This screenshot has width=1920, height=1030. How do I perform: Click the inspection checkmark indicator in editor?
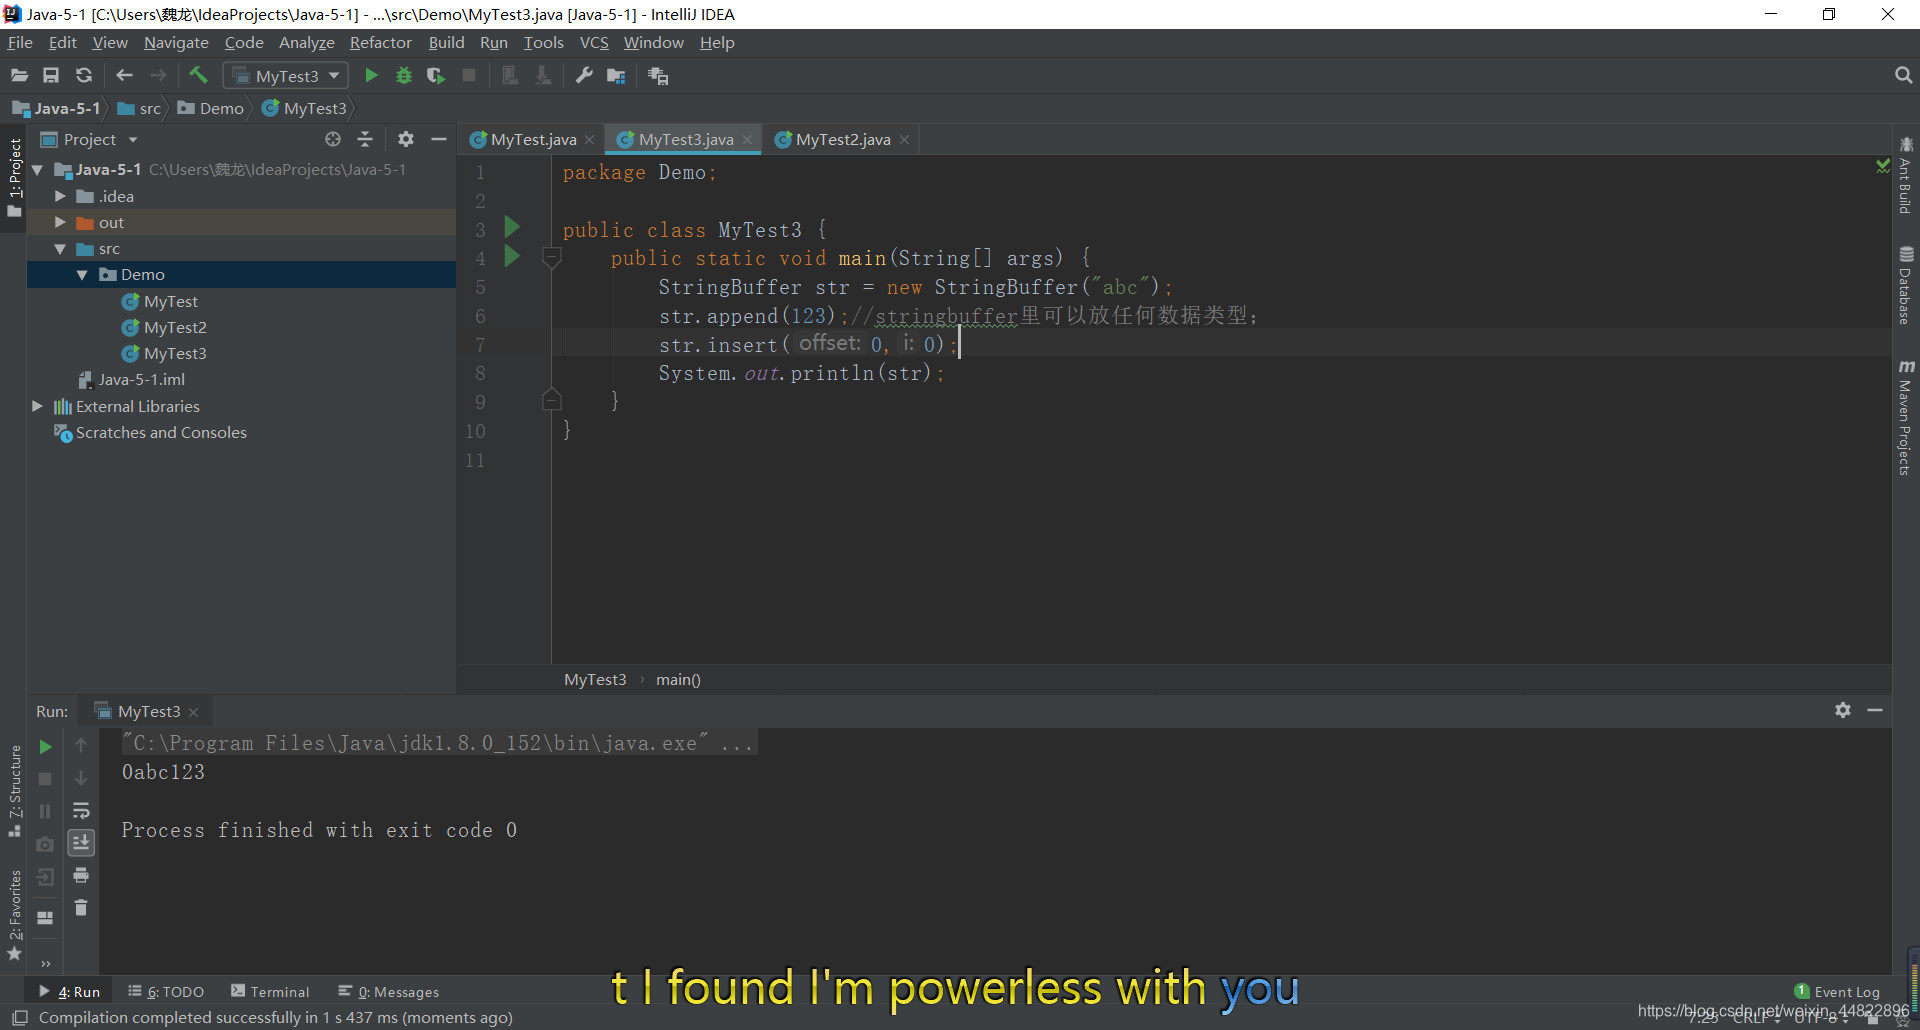1882,165
